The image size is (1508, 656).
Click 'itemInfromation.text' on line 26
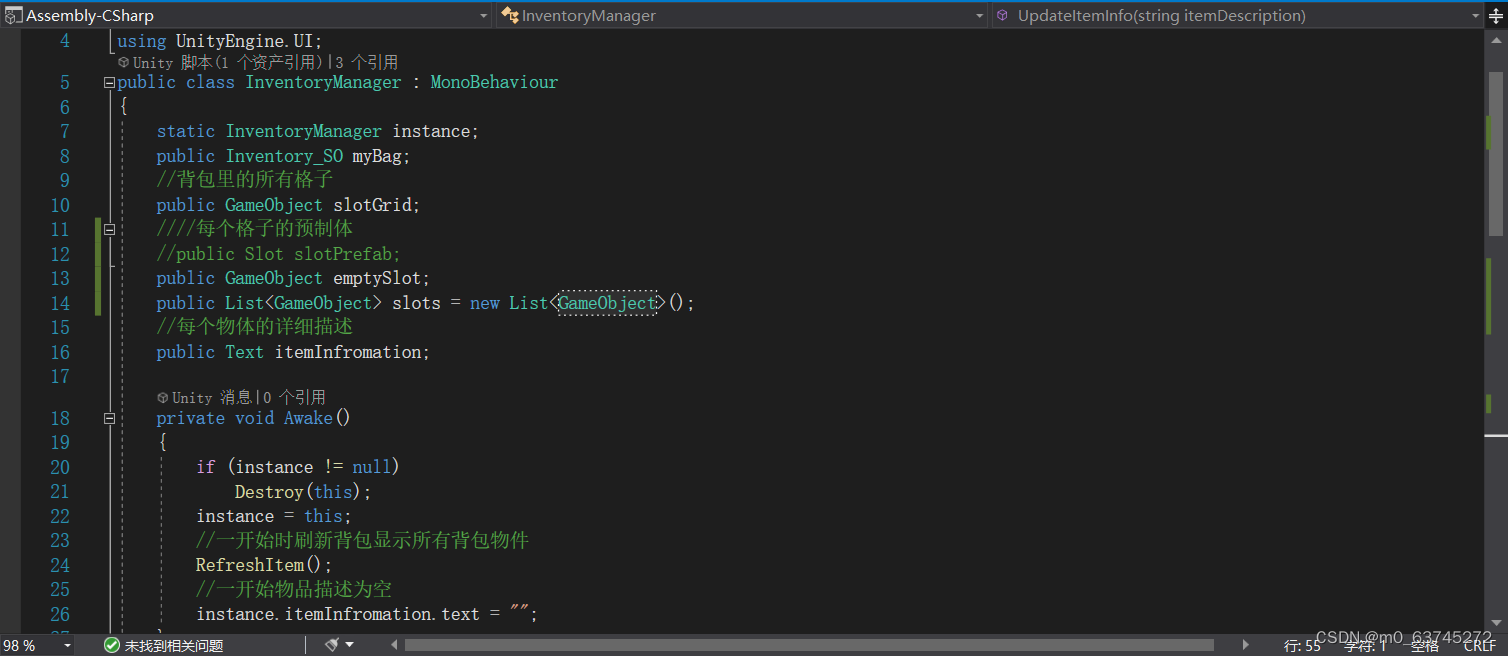(382, 614)
